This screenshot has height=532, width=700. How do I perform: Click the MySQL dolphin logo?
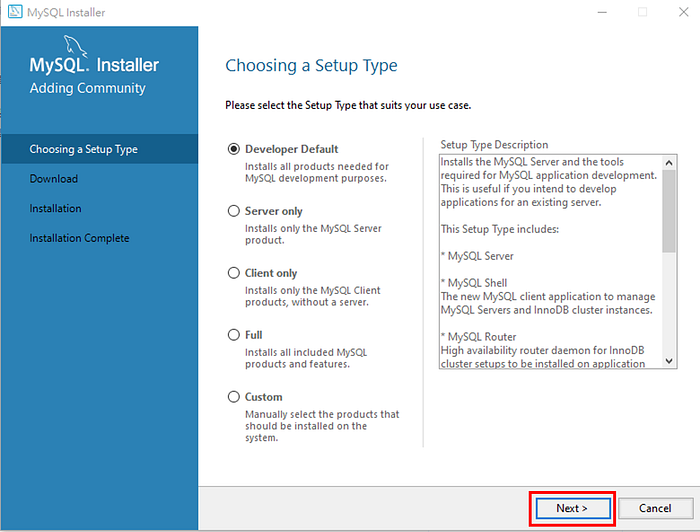75,46
